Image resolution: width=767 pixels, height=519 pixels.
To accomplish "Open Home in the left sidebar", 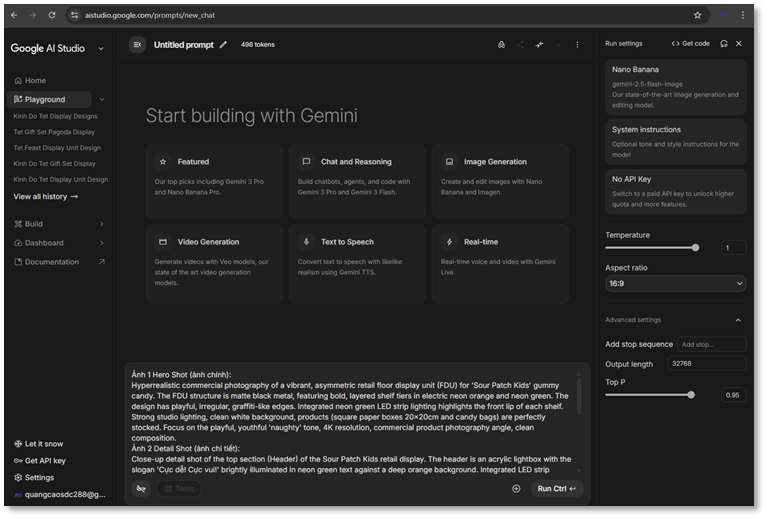I will [35, 80].
